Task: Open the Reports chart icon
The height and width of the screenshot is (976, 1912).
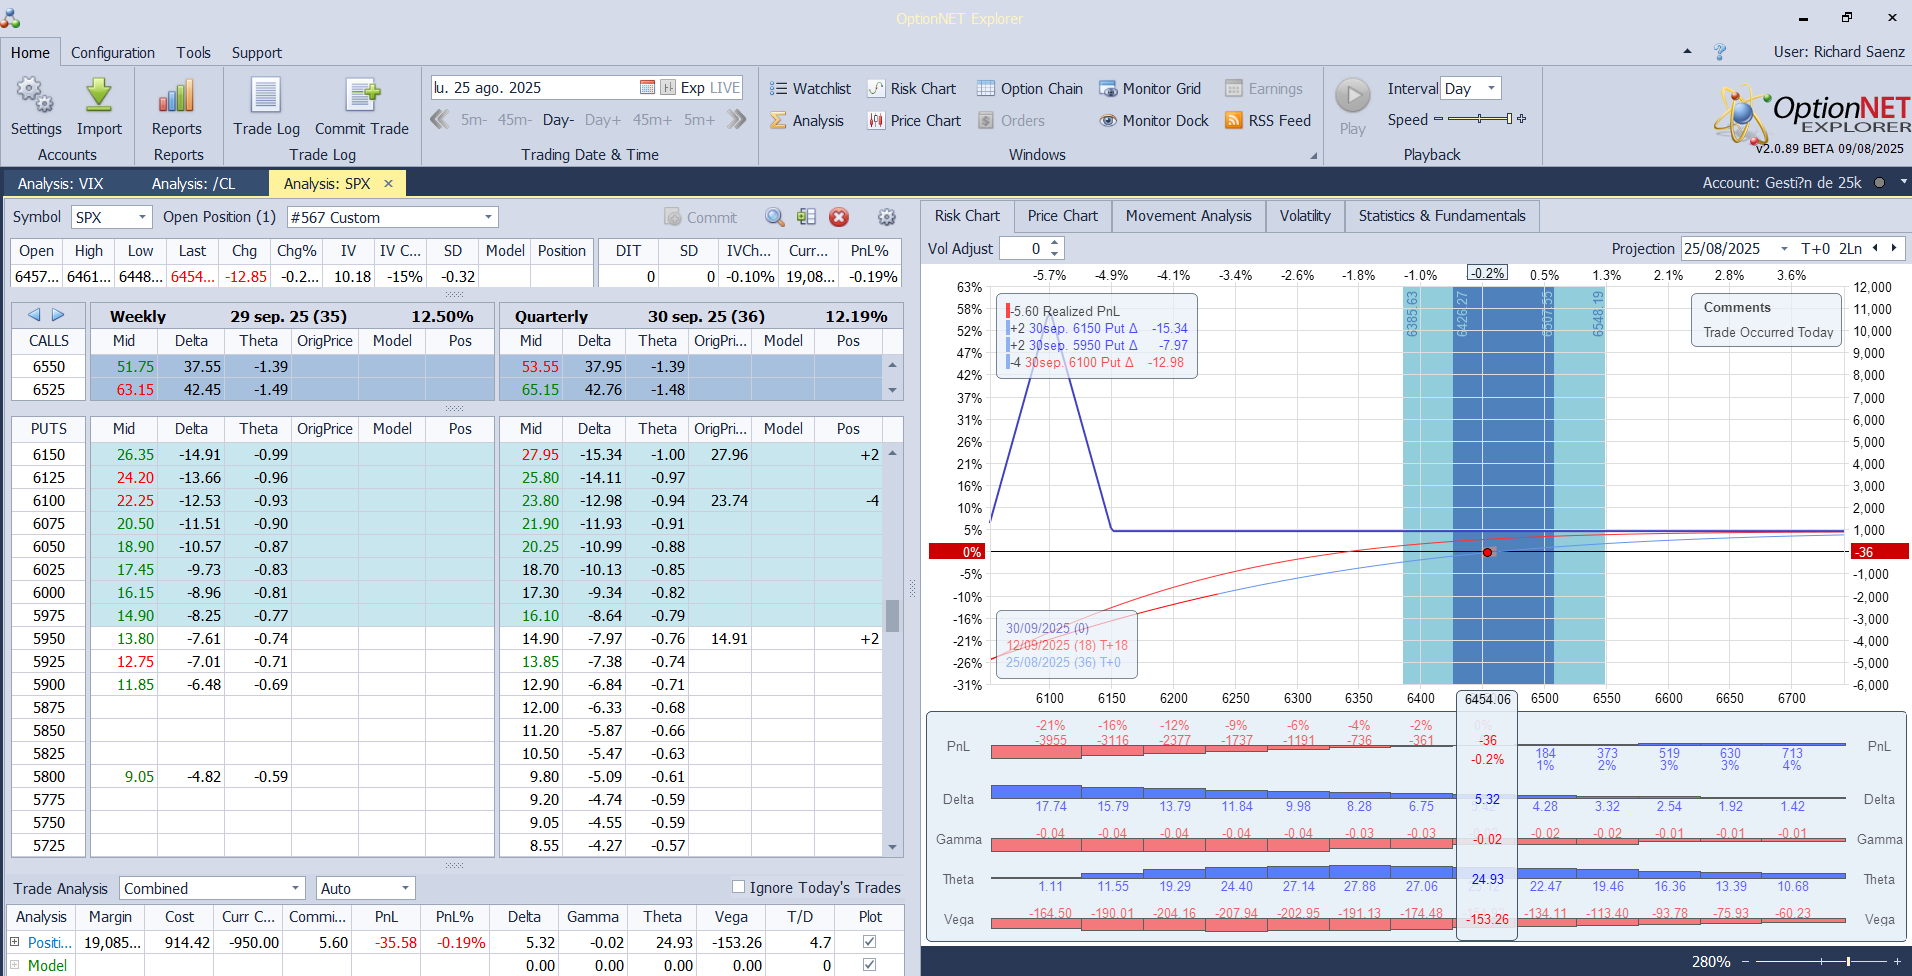Action: (177, 97)
